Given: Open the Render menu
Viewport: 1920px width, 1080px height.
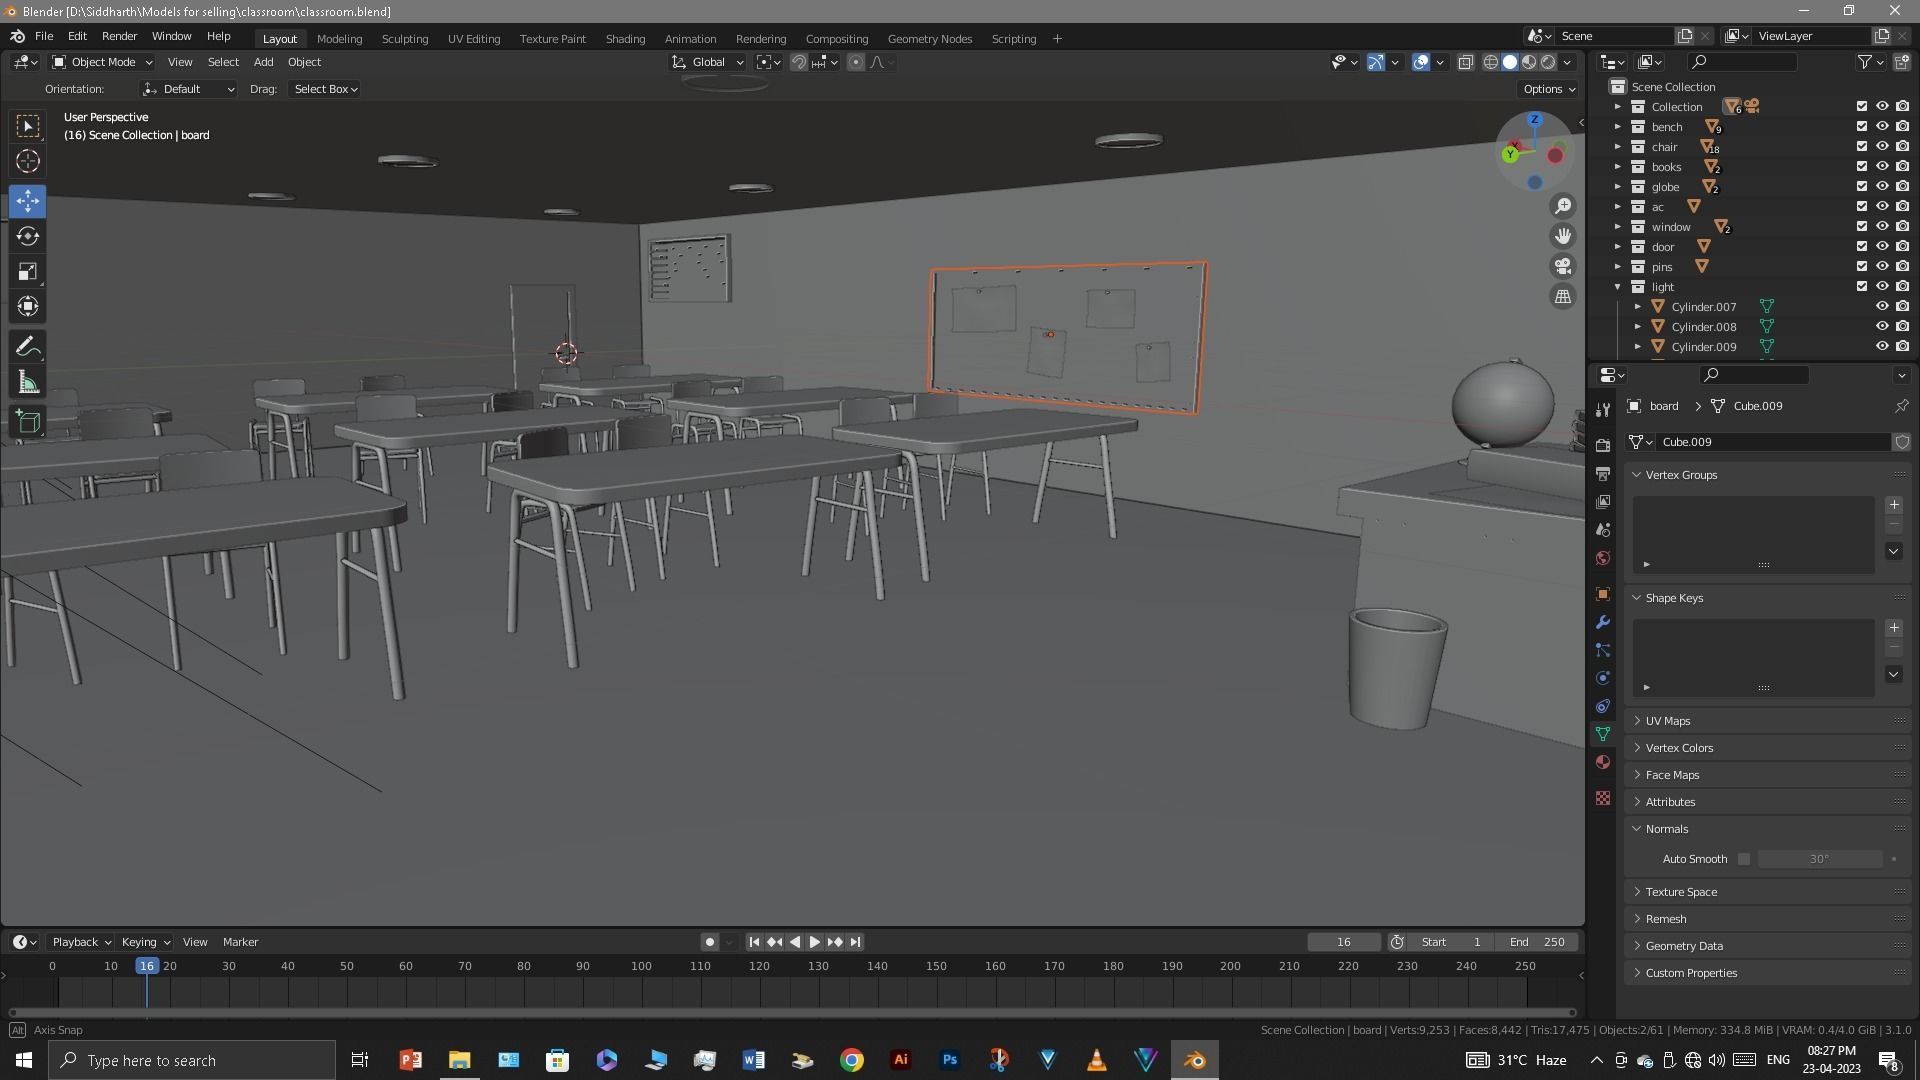Looking at the screenshot, I should (119, 36).
